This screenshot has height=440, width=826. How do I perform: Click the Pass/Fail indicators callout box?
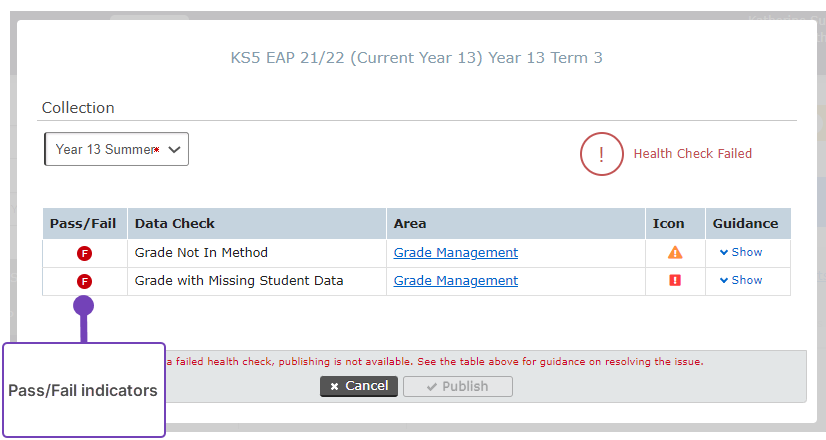[83, 391]
